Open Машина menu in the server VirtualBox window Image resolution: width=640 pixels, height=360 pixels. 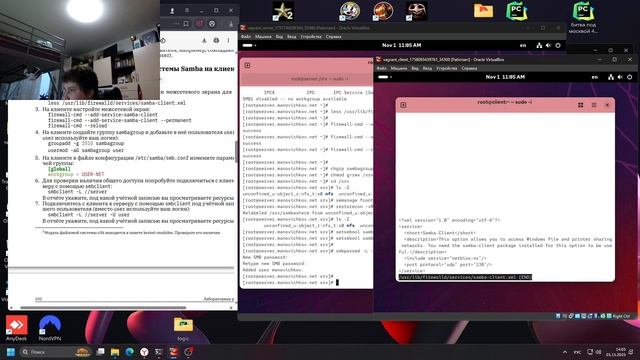tap(263, 37)
